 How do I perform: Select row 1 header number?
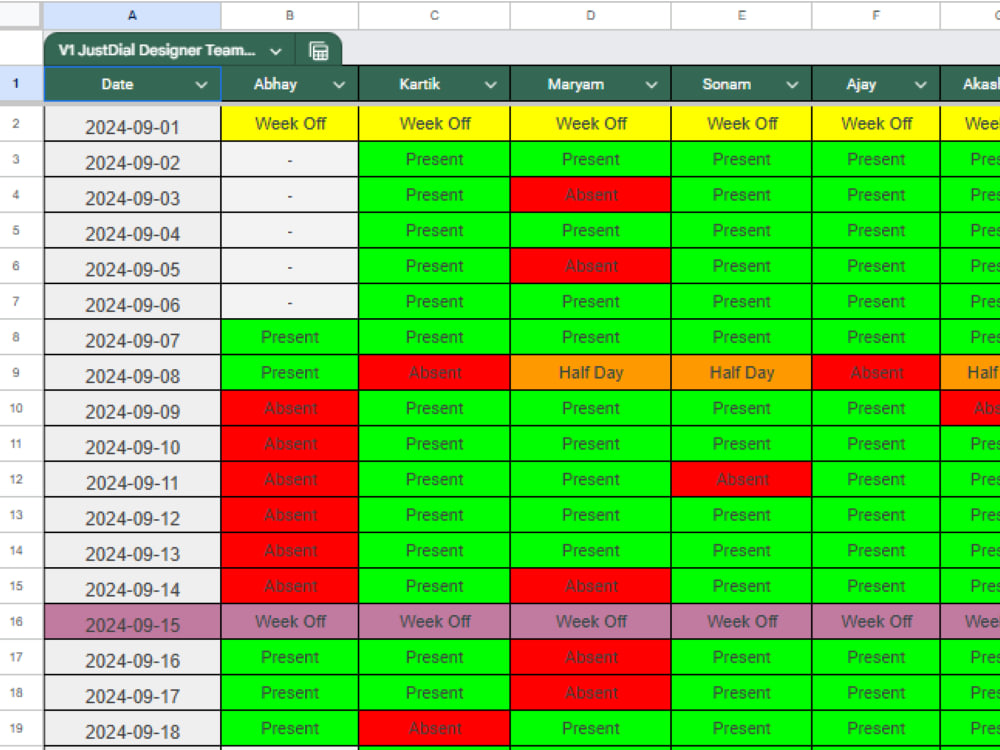[16, 84]
